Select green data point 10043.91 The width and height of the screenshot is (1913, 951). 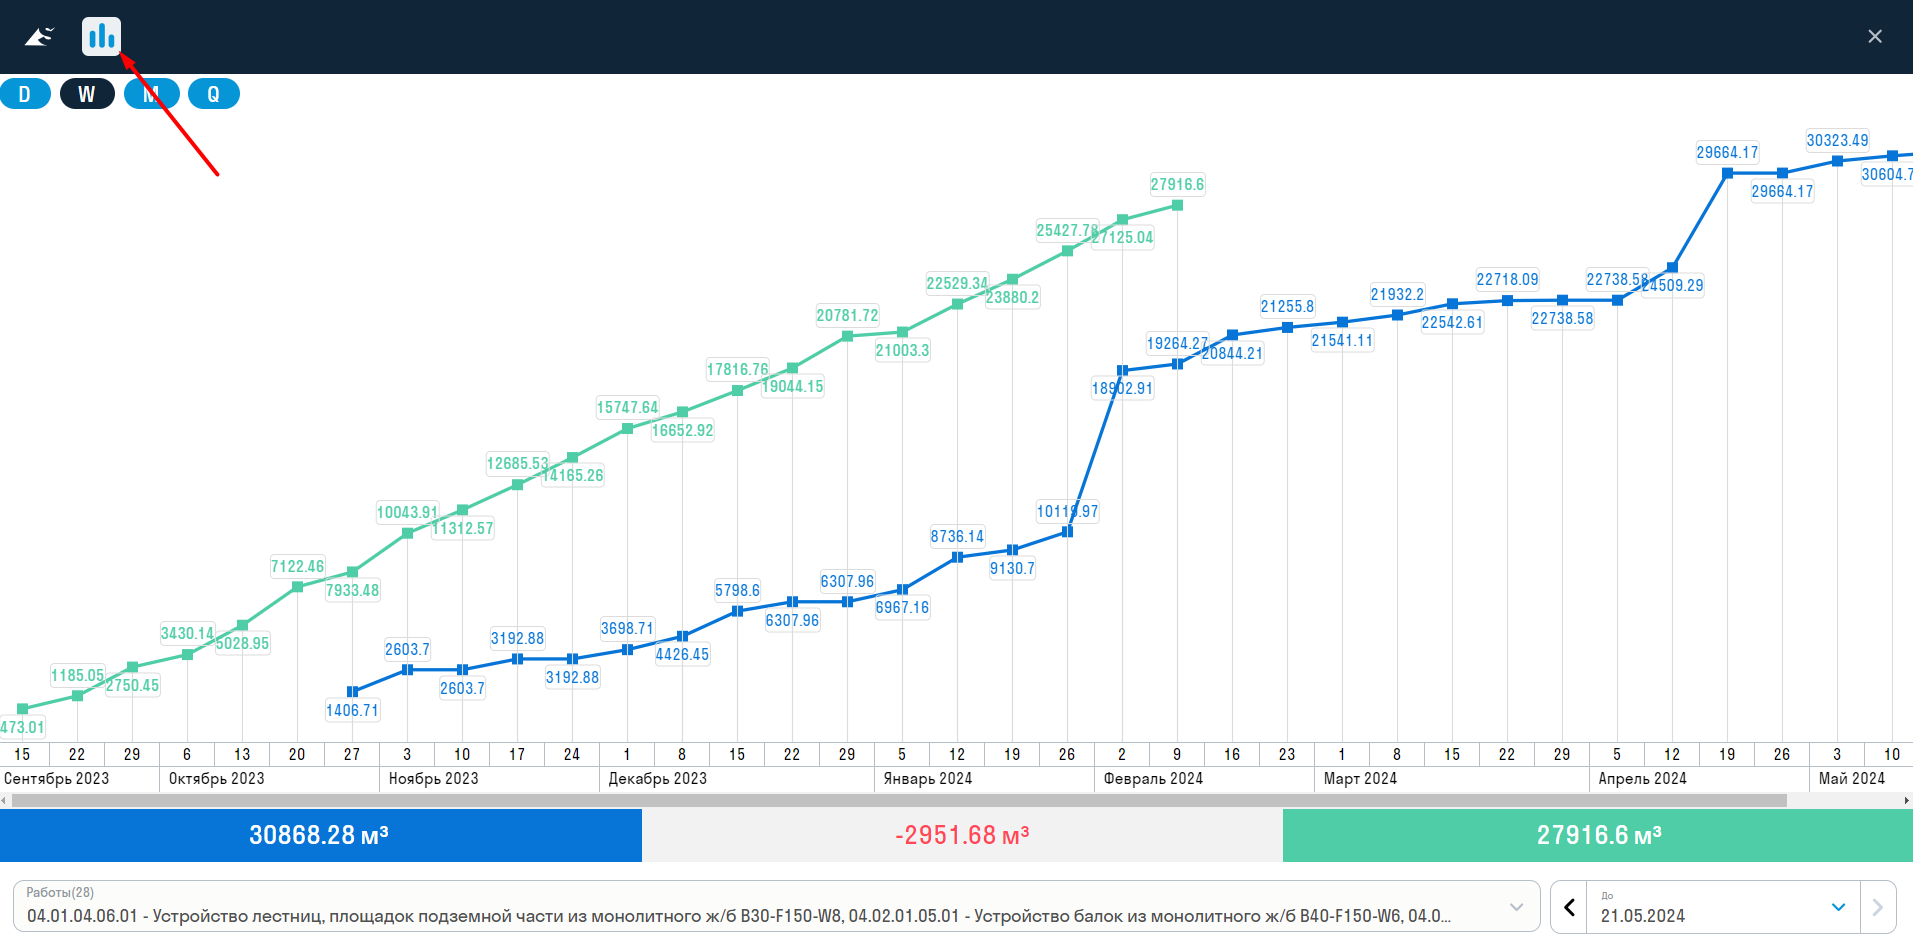point(407,533)
